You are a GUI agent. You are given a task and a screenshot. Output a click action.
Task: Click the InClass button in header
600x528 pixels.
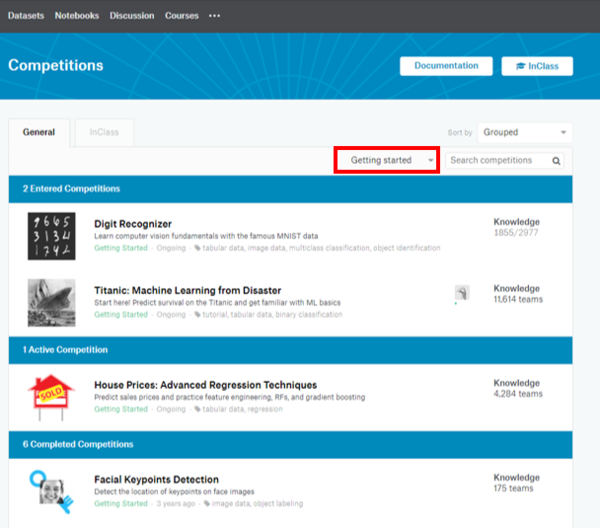tap(537, 66)
